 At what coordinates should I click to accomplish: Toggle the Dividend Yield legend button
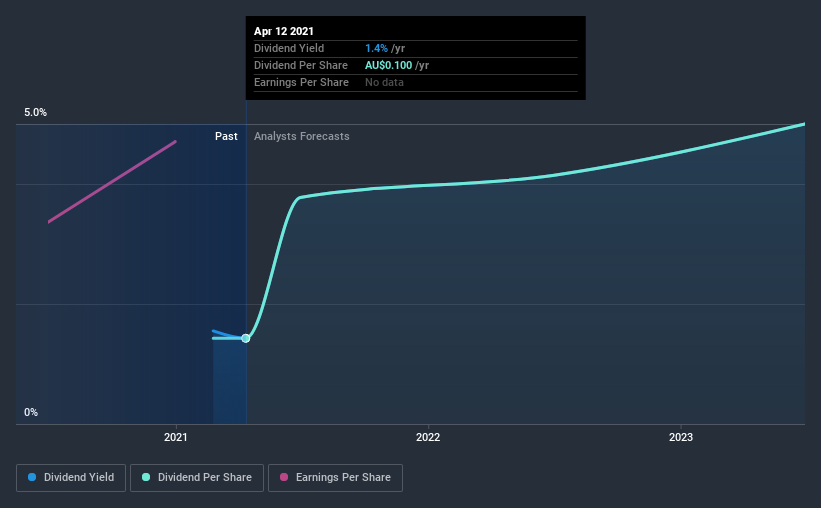71,478
